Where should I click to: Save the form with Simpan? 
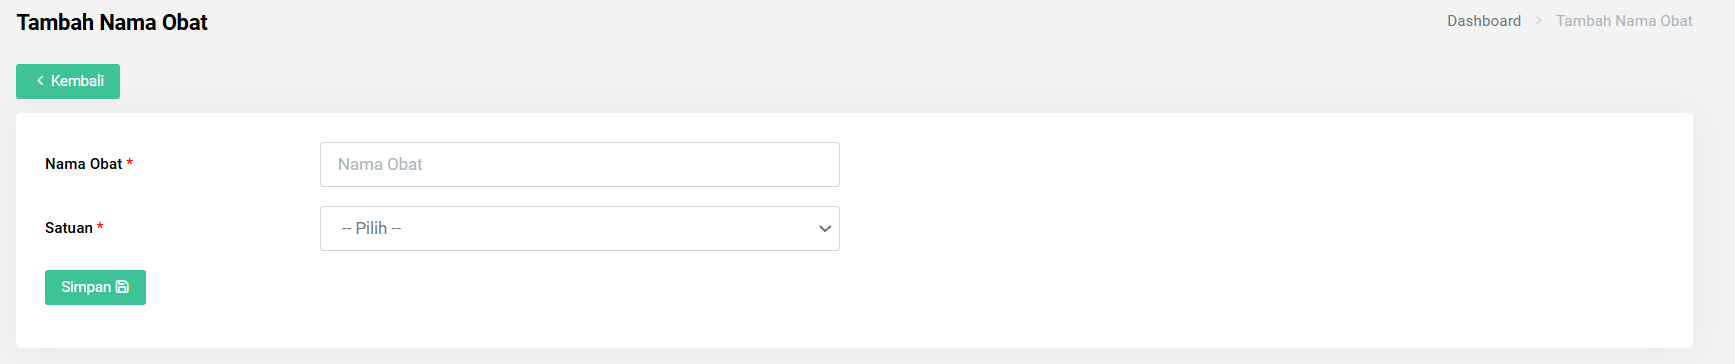(95, 287)
